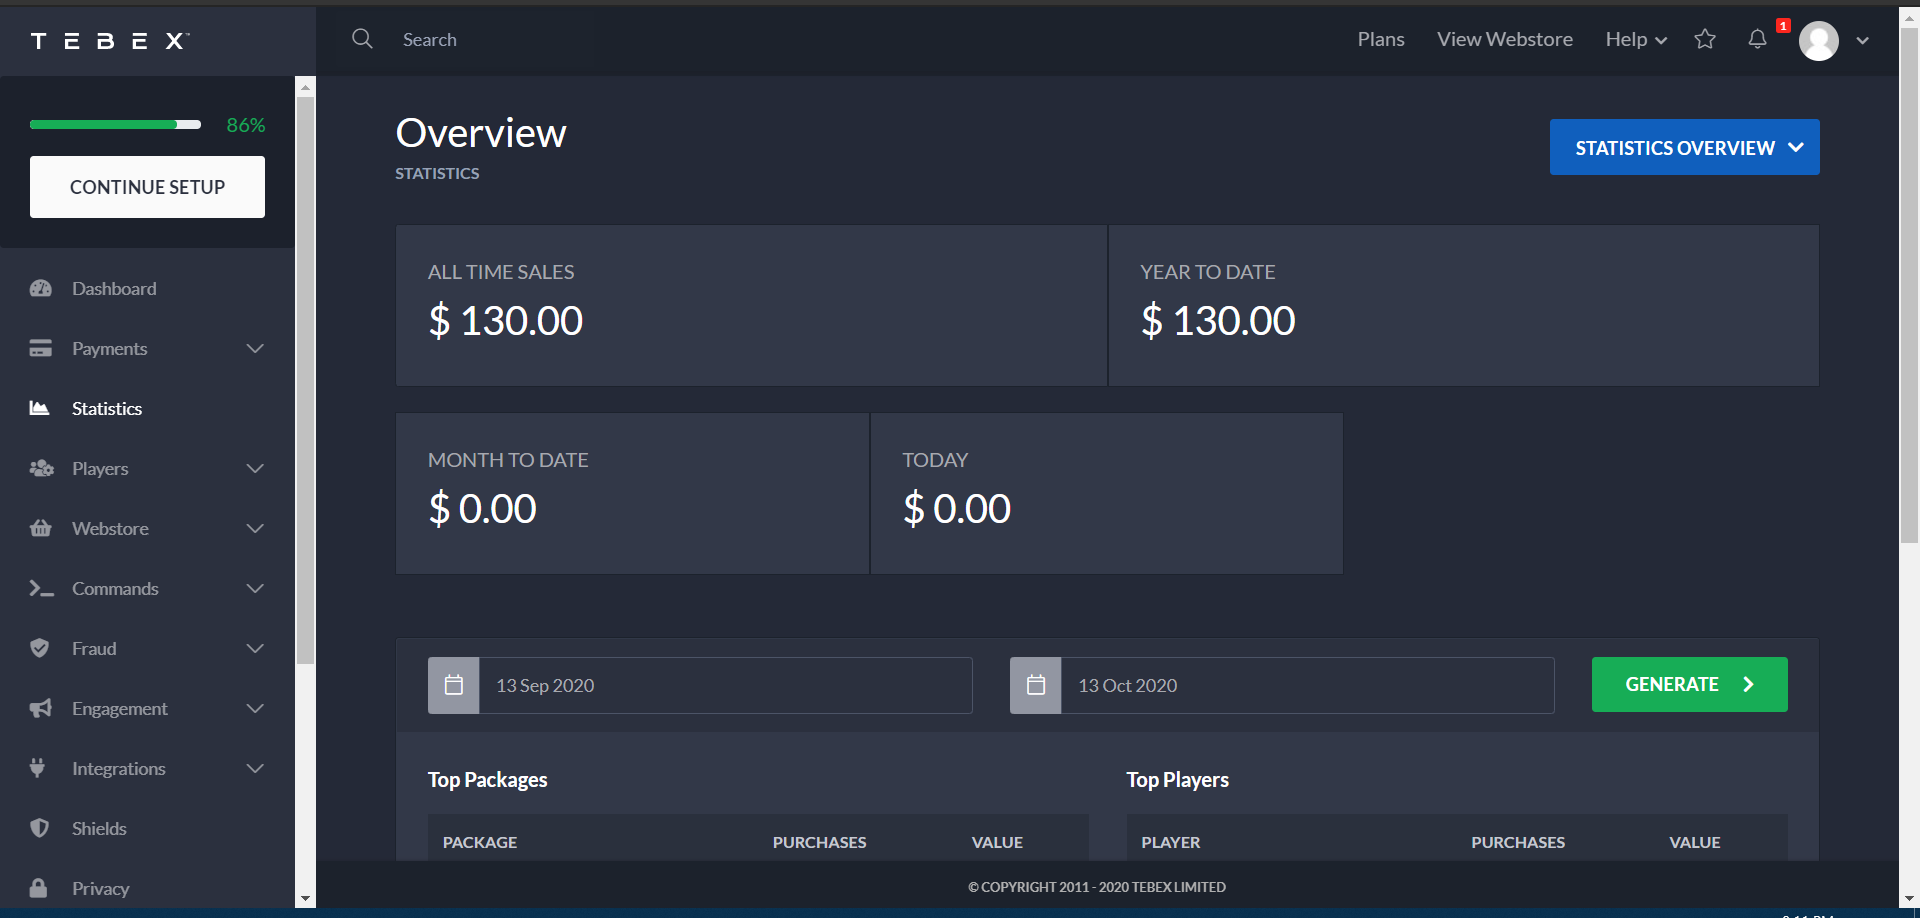Screen dimensions: 1920x918
Task: Click the Today sales amount
Action: tap(957, 509)
